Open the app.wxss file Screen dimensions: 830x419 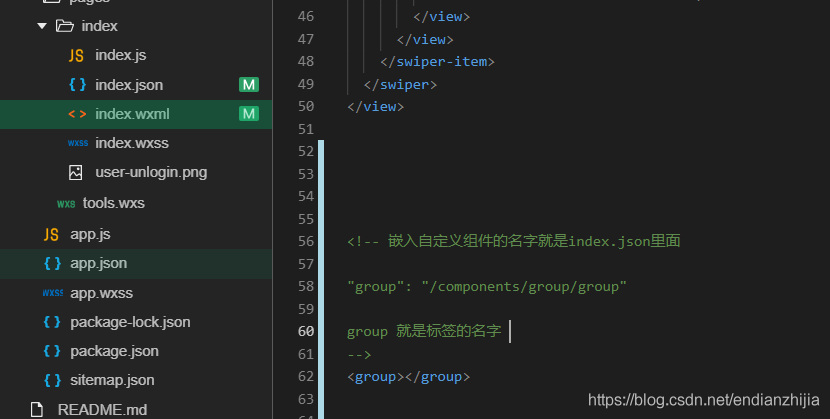point(102,293)
